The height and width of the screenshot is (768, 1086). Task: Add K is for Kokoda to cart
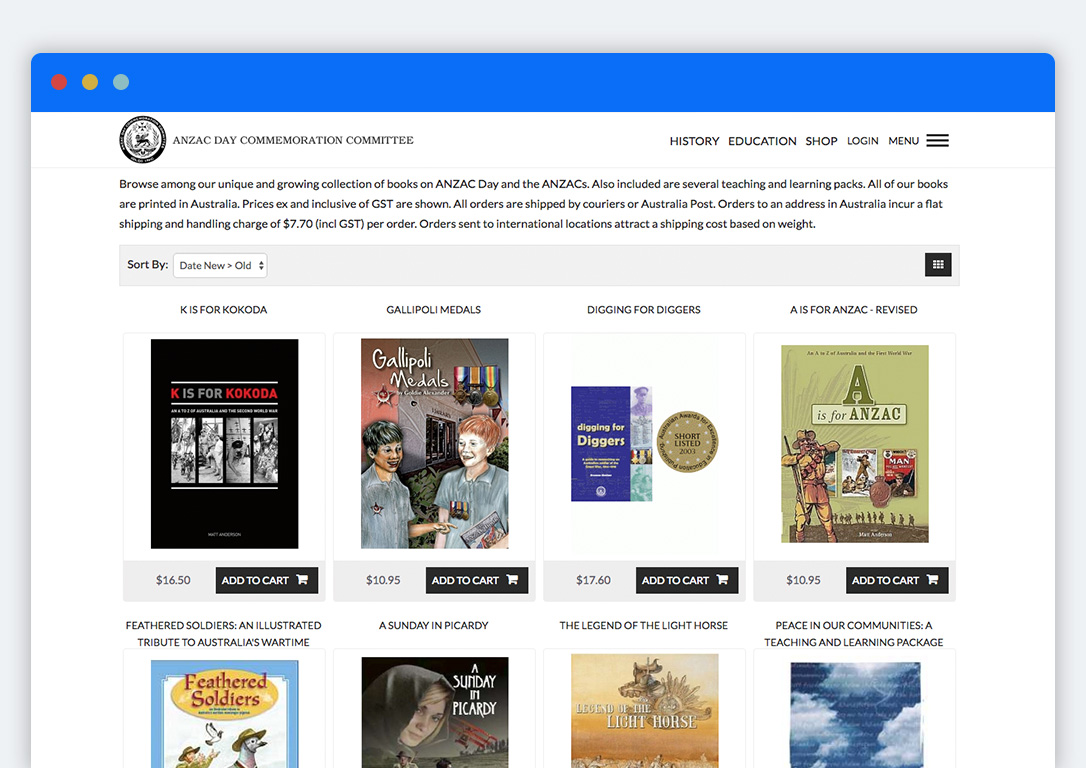[267, 580]
